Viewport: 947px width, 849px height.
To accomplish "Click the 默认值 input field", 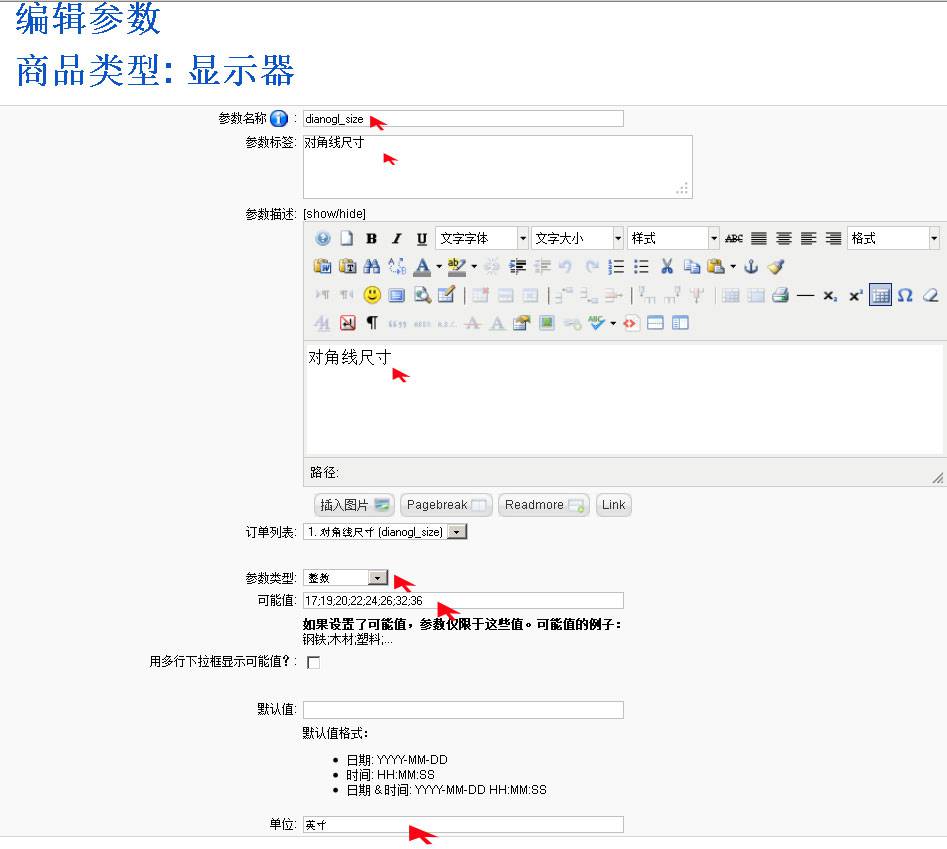I will [x=463, y=710].
